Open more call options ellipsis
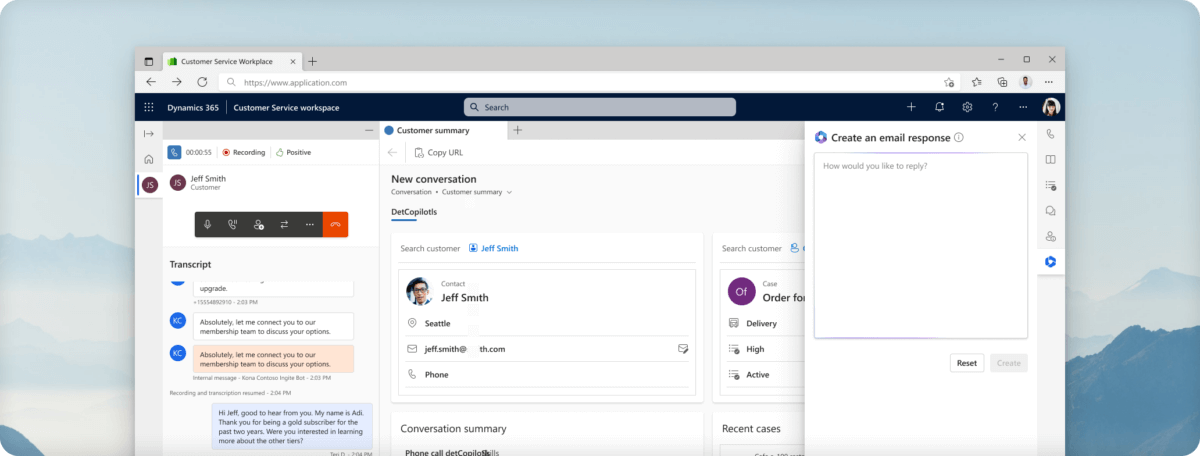 [x=309, y=225]
